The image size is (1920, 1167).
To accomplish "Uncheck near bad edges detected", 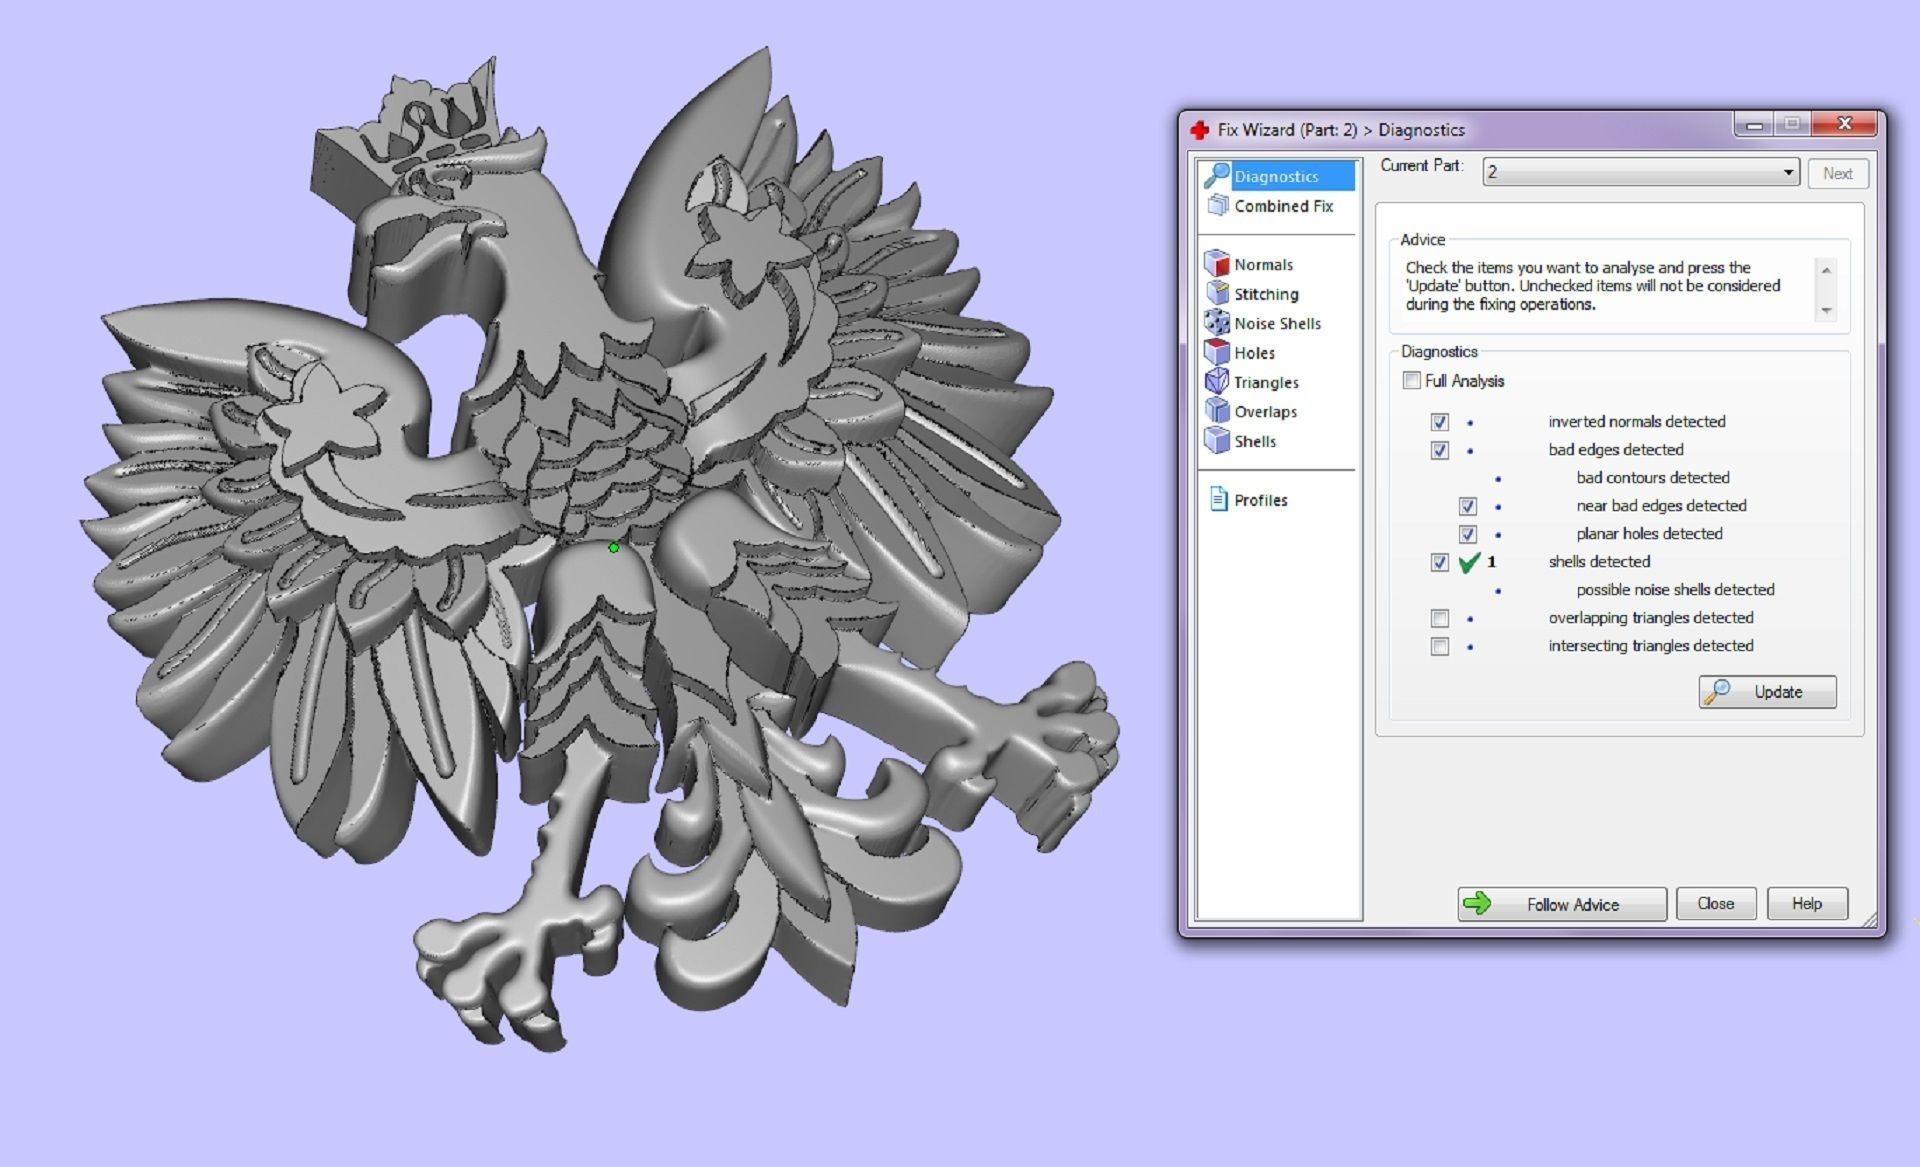I will [x=1467, y=506].
